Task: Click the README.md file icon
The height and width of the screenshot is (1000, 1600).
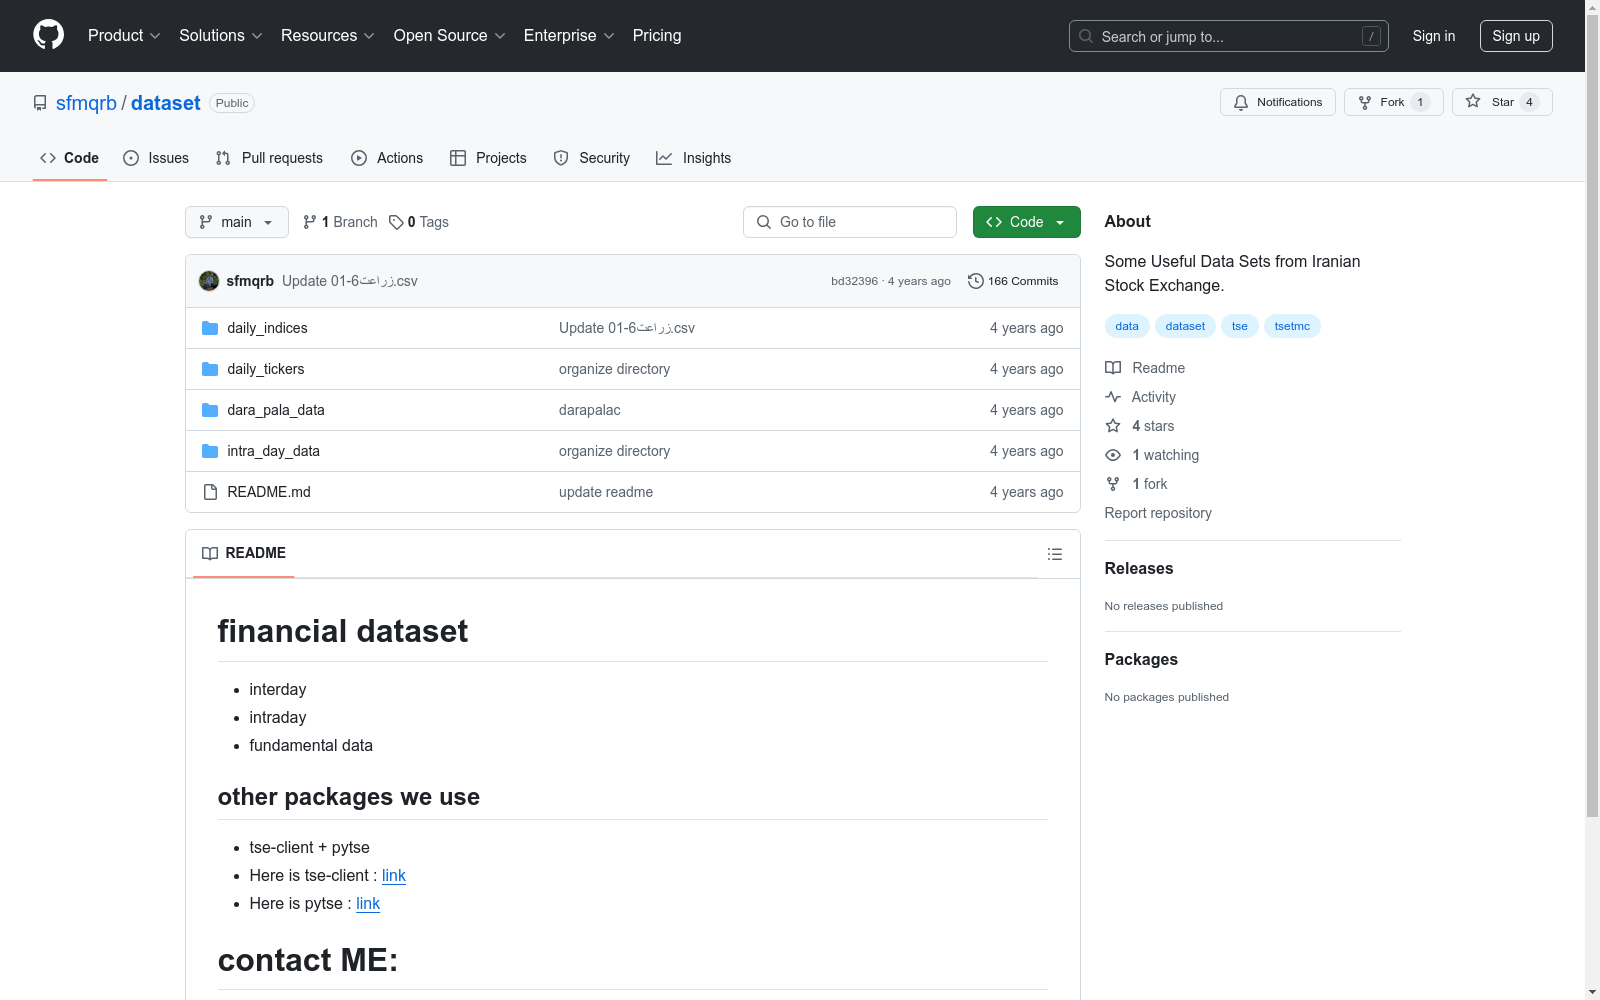Action: click(x=210, y=492)
